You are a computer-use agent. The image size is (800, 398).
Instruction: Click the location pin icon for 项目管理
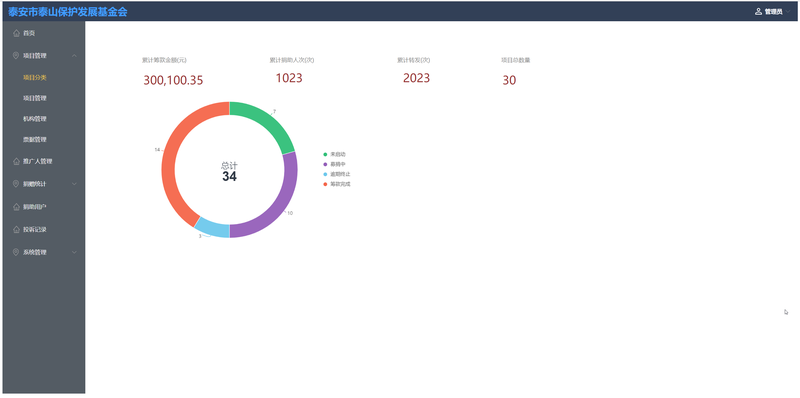tap(16, 56)
